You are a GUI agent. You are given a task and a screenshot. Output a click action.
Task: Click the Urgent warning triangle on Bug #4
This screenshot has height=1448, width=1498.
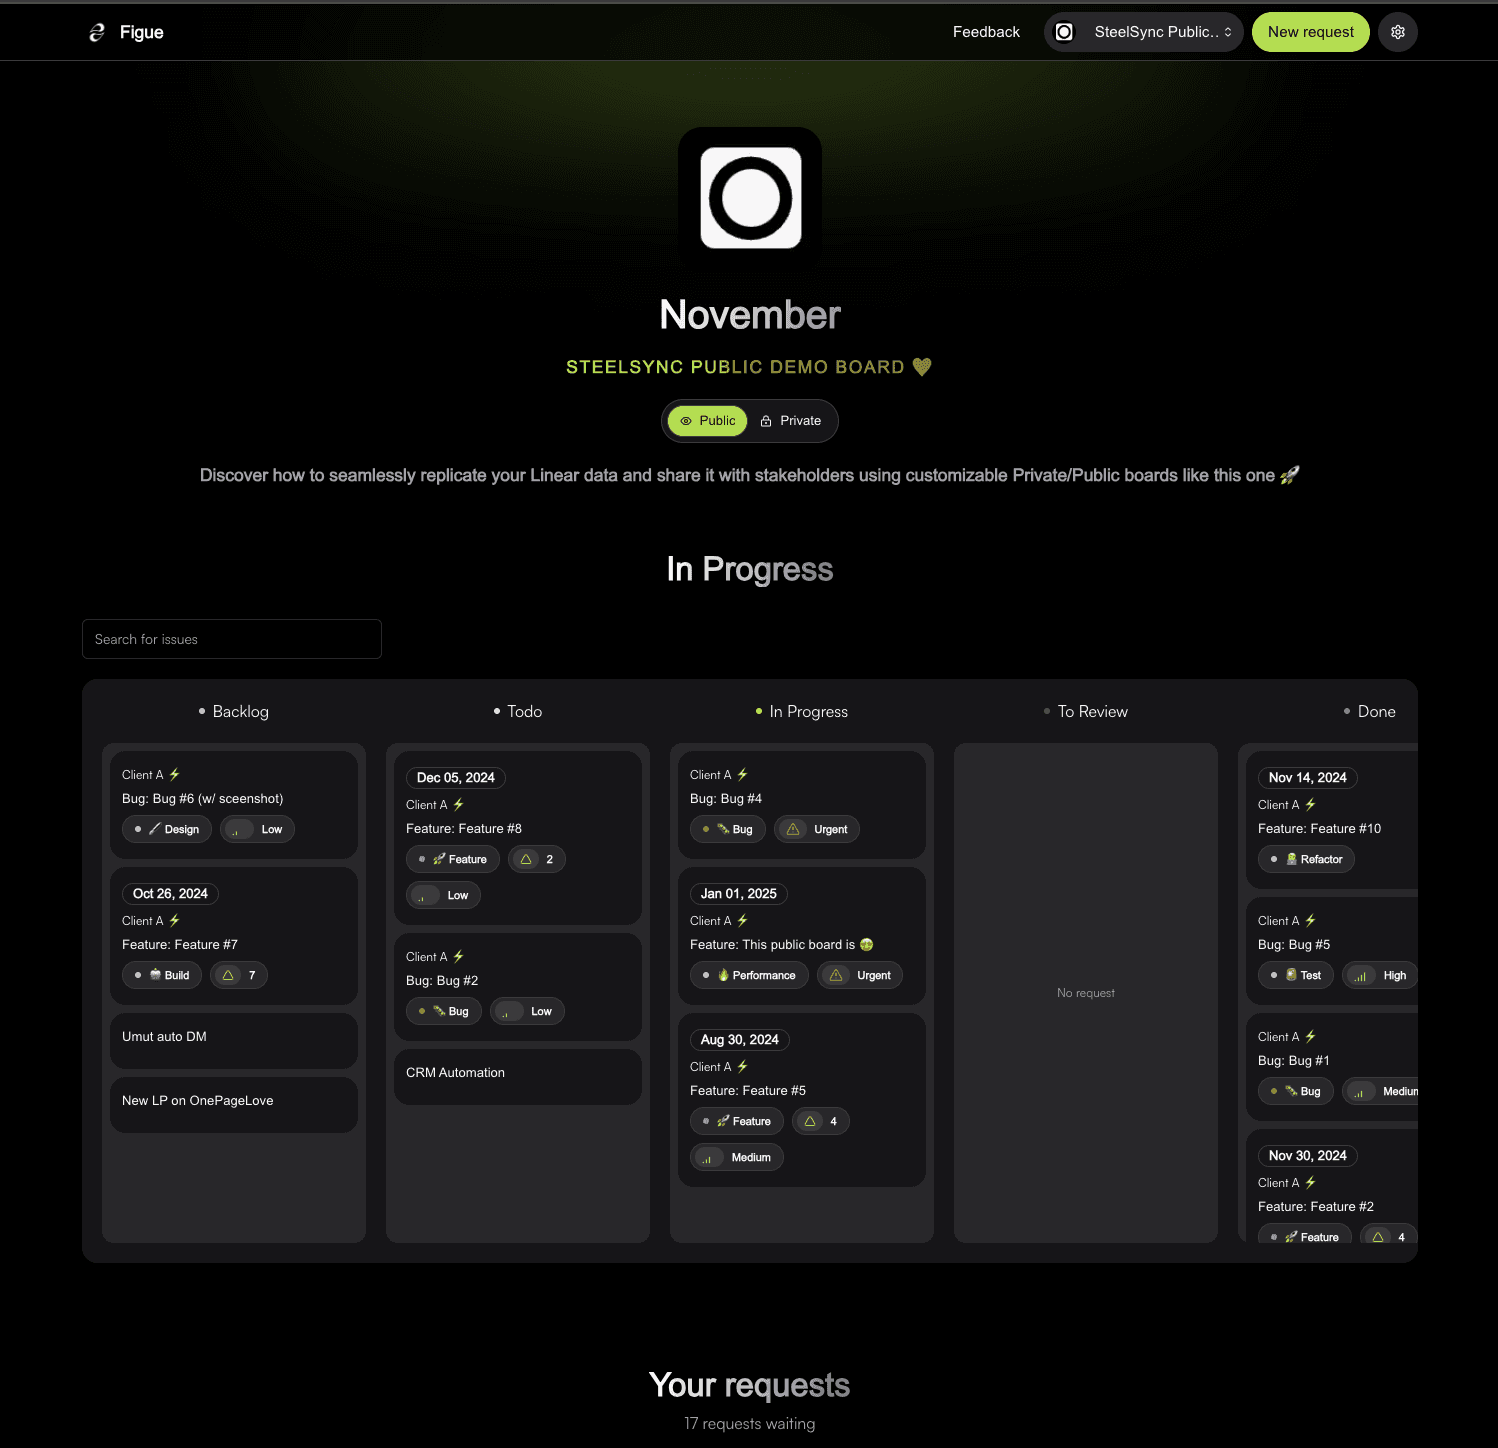tap(793, 829)
